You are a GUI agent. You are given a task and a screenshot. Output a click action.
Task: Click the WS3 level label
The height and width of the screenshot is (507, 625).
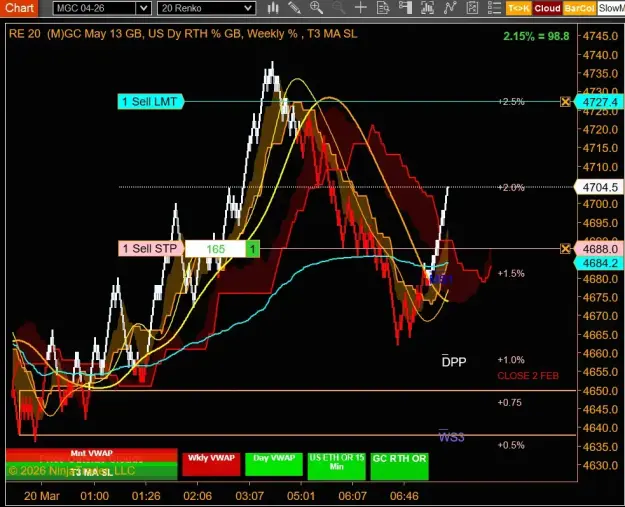pyautogui.click(x=451, y=436)
